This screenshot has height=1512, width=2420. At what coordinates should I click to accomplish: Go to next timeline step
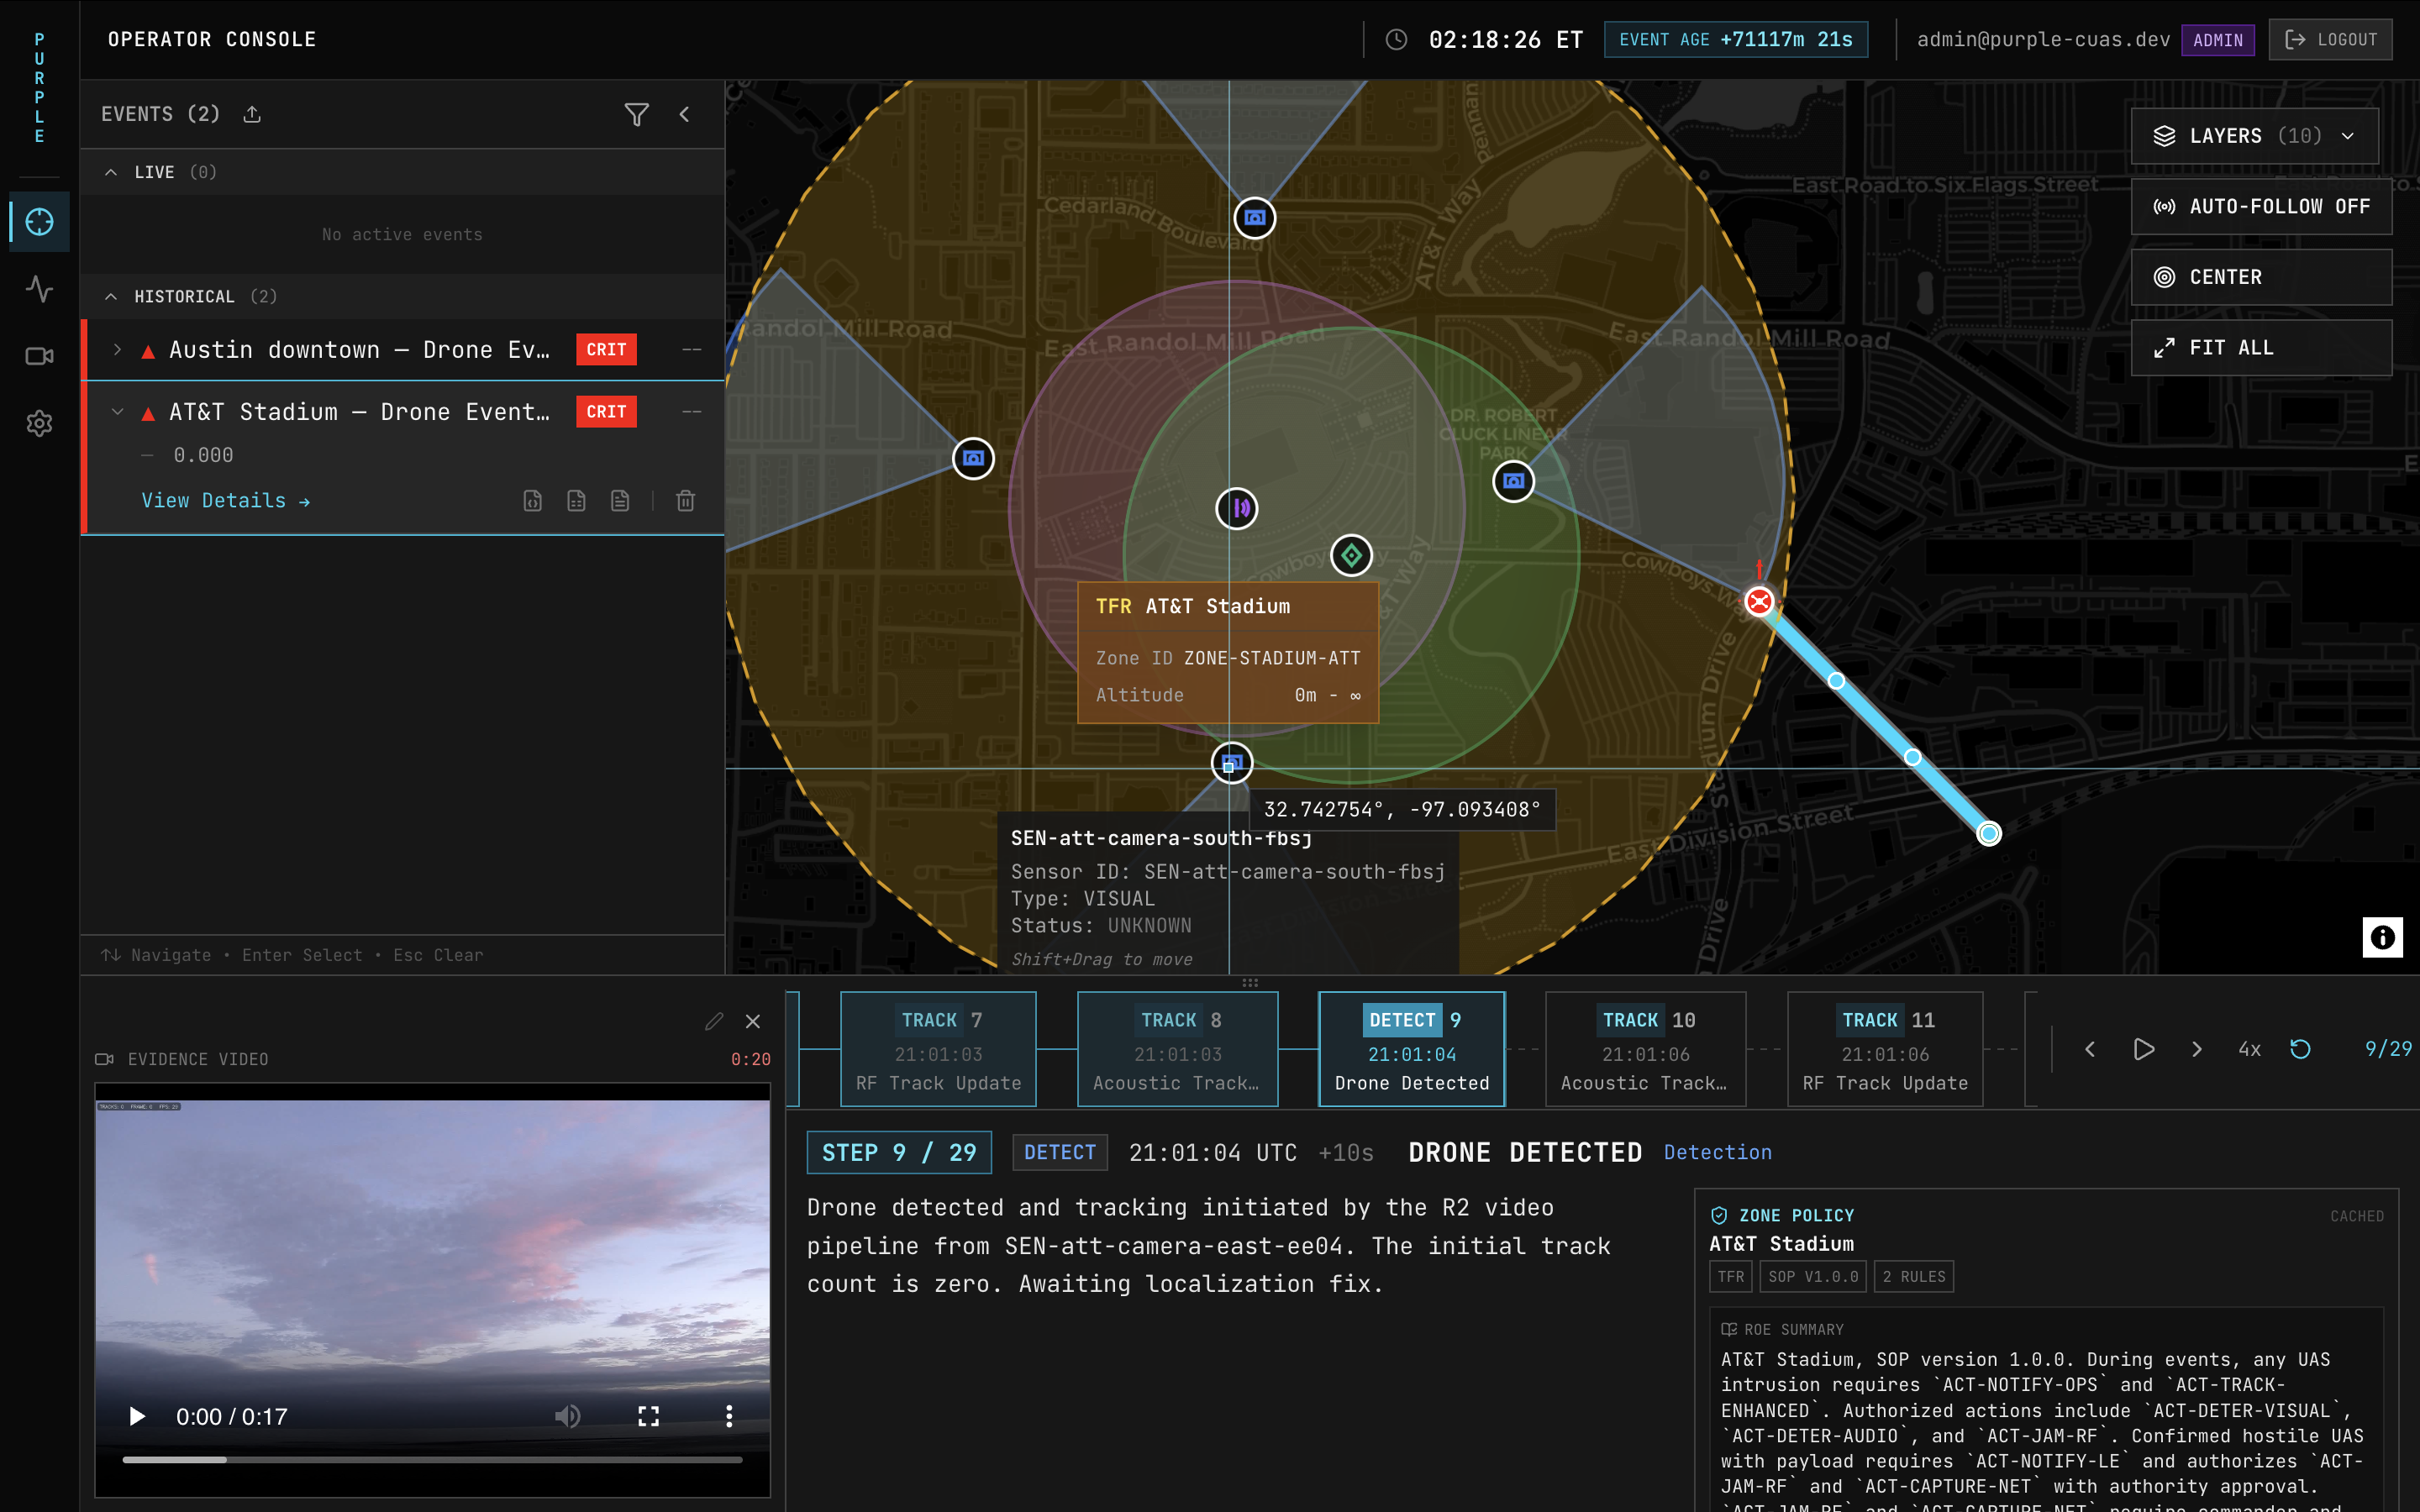point(2197,1049)
